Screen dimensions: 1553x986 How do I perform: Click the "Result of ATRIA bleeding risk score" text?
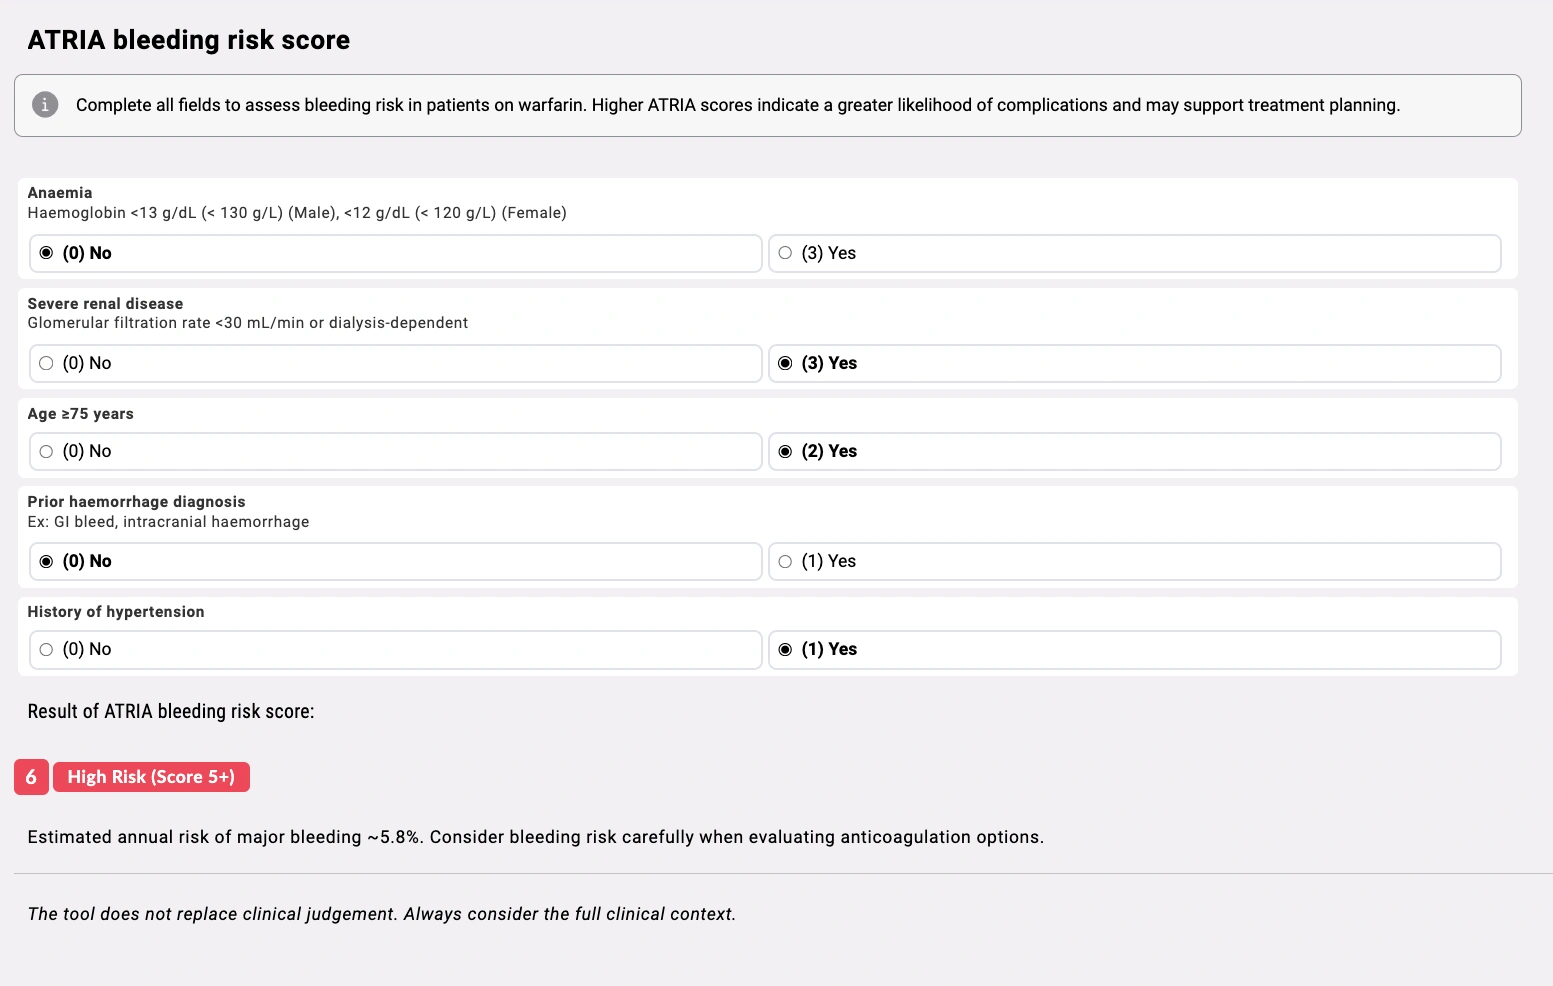[x=171, y=711]
